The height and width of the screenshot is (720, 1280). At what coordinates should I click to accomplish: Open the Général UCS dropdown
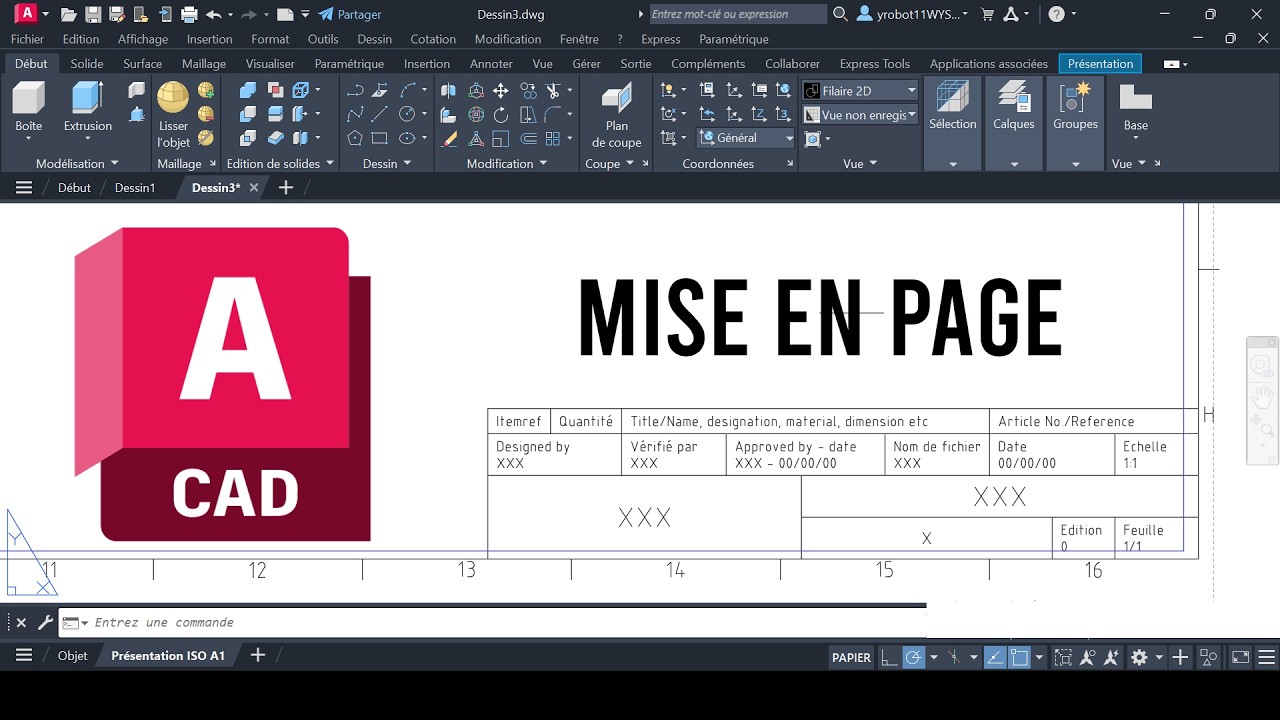746,138
